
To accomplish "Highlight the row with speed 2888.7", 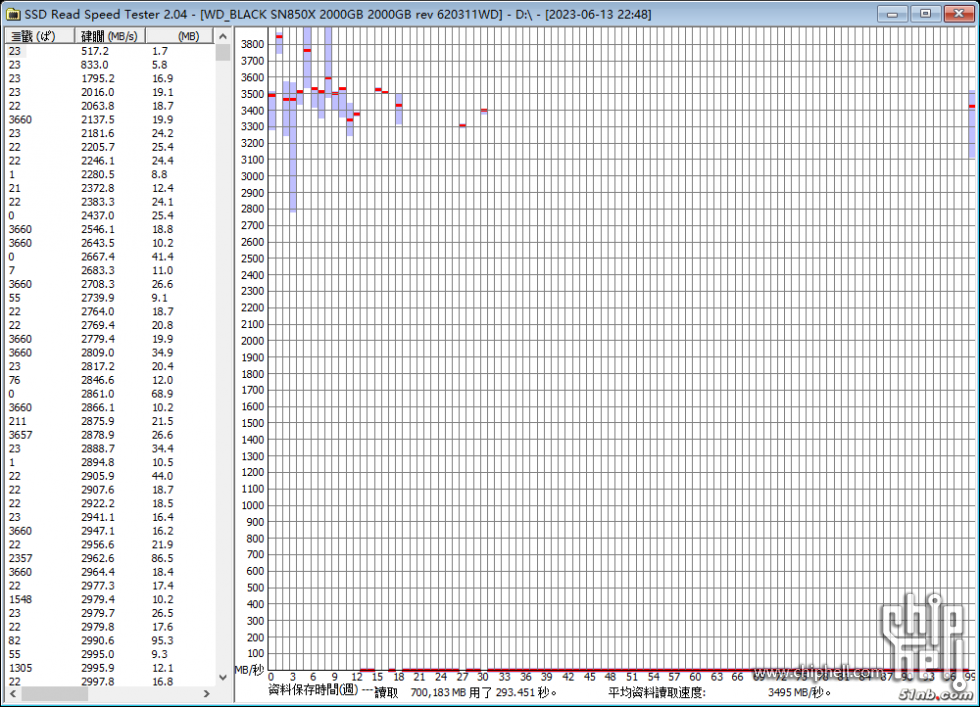I will pyautogui.click(x=110, y=449).
